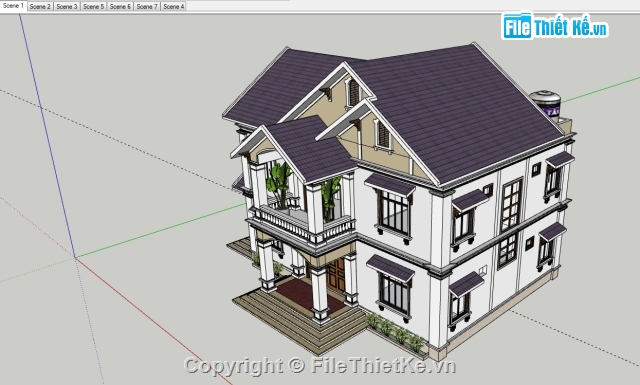Select the front entrance wooden door

click(336, 276)
